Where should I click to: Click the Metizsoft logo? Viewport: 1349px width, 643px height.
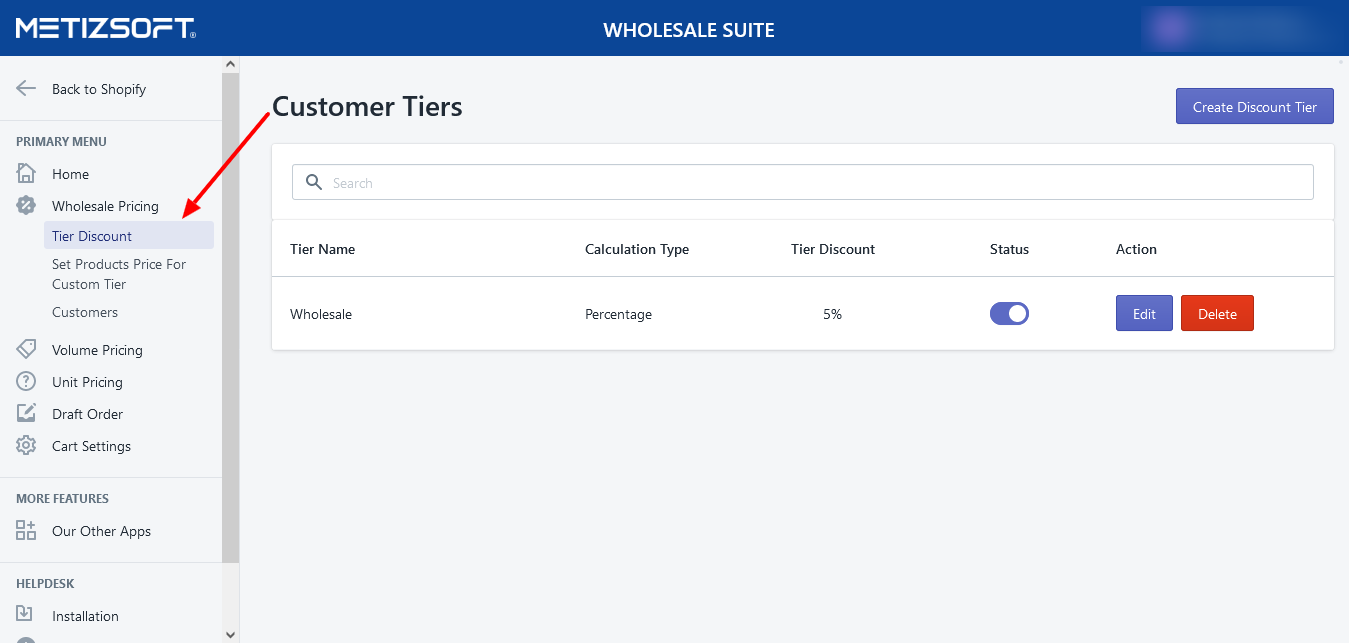[x=105, y=28]
